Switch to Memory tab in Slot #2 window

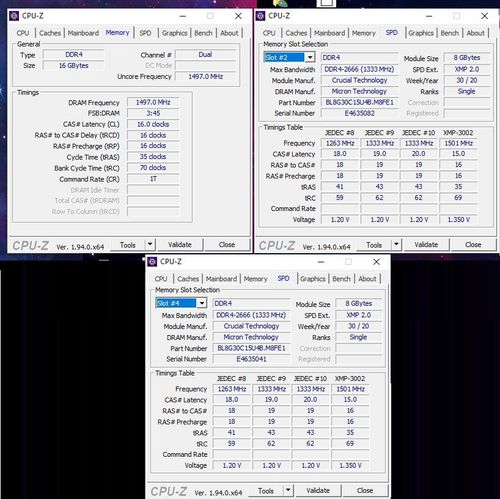point(364,33)
